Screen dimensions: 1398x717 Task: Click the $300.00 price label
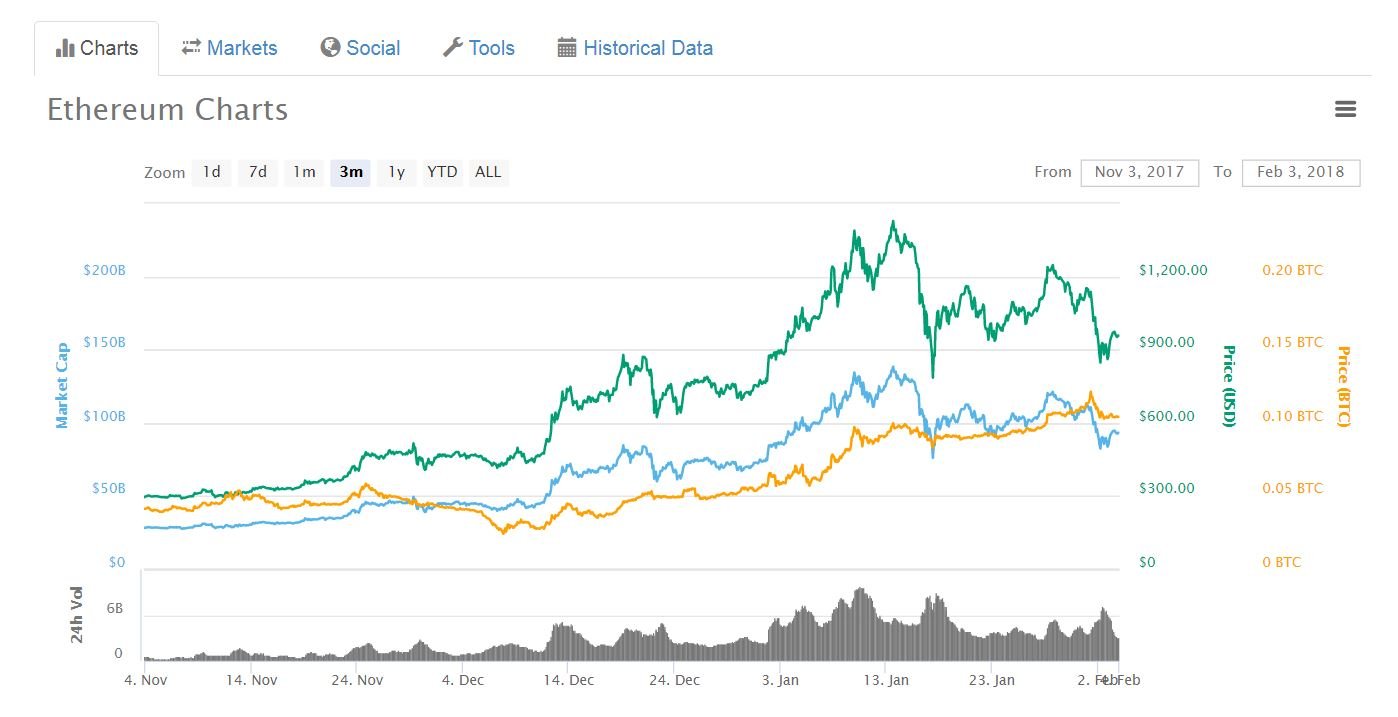tap(1167, 488)
